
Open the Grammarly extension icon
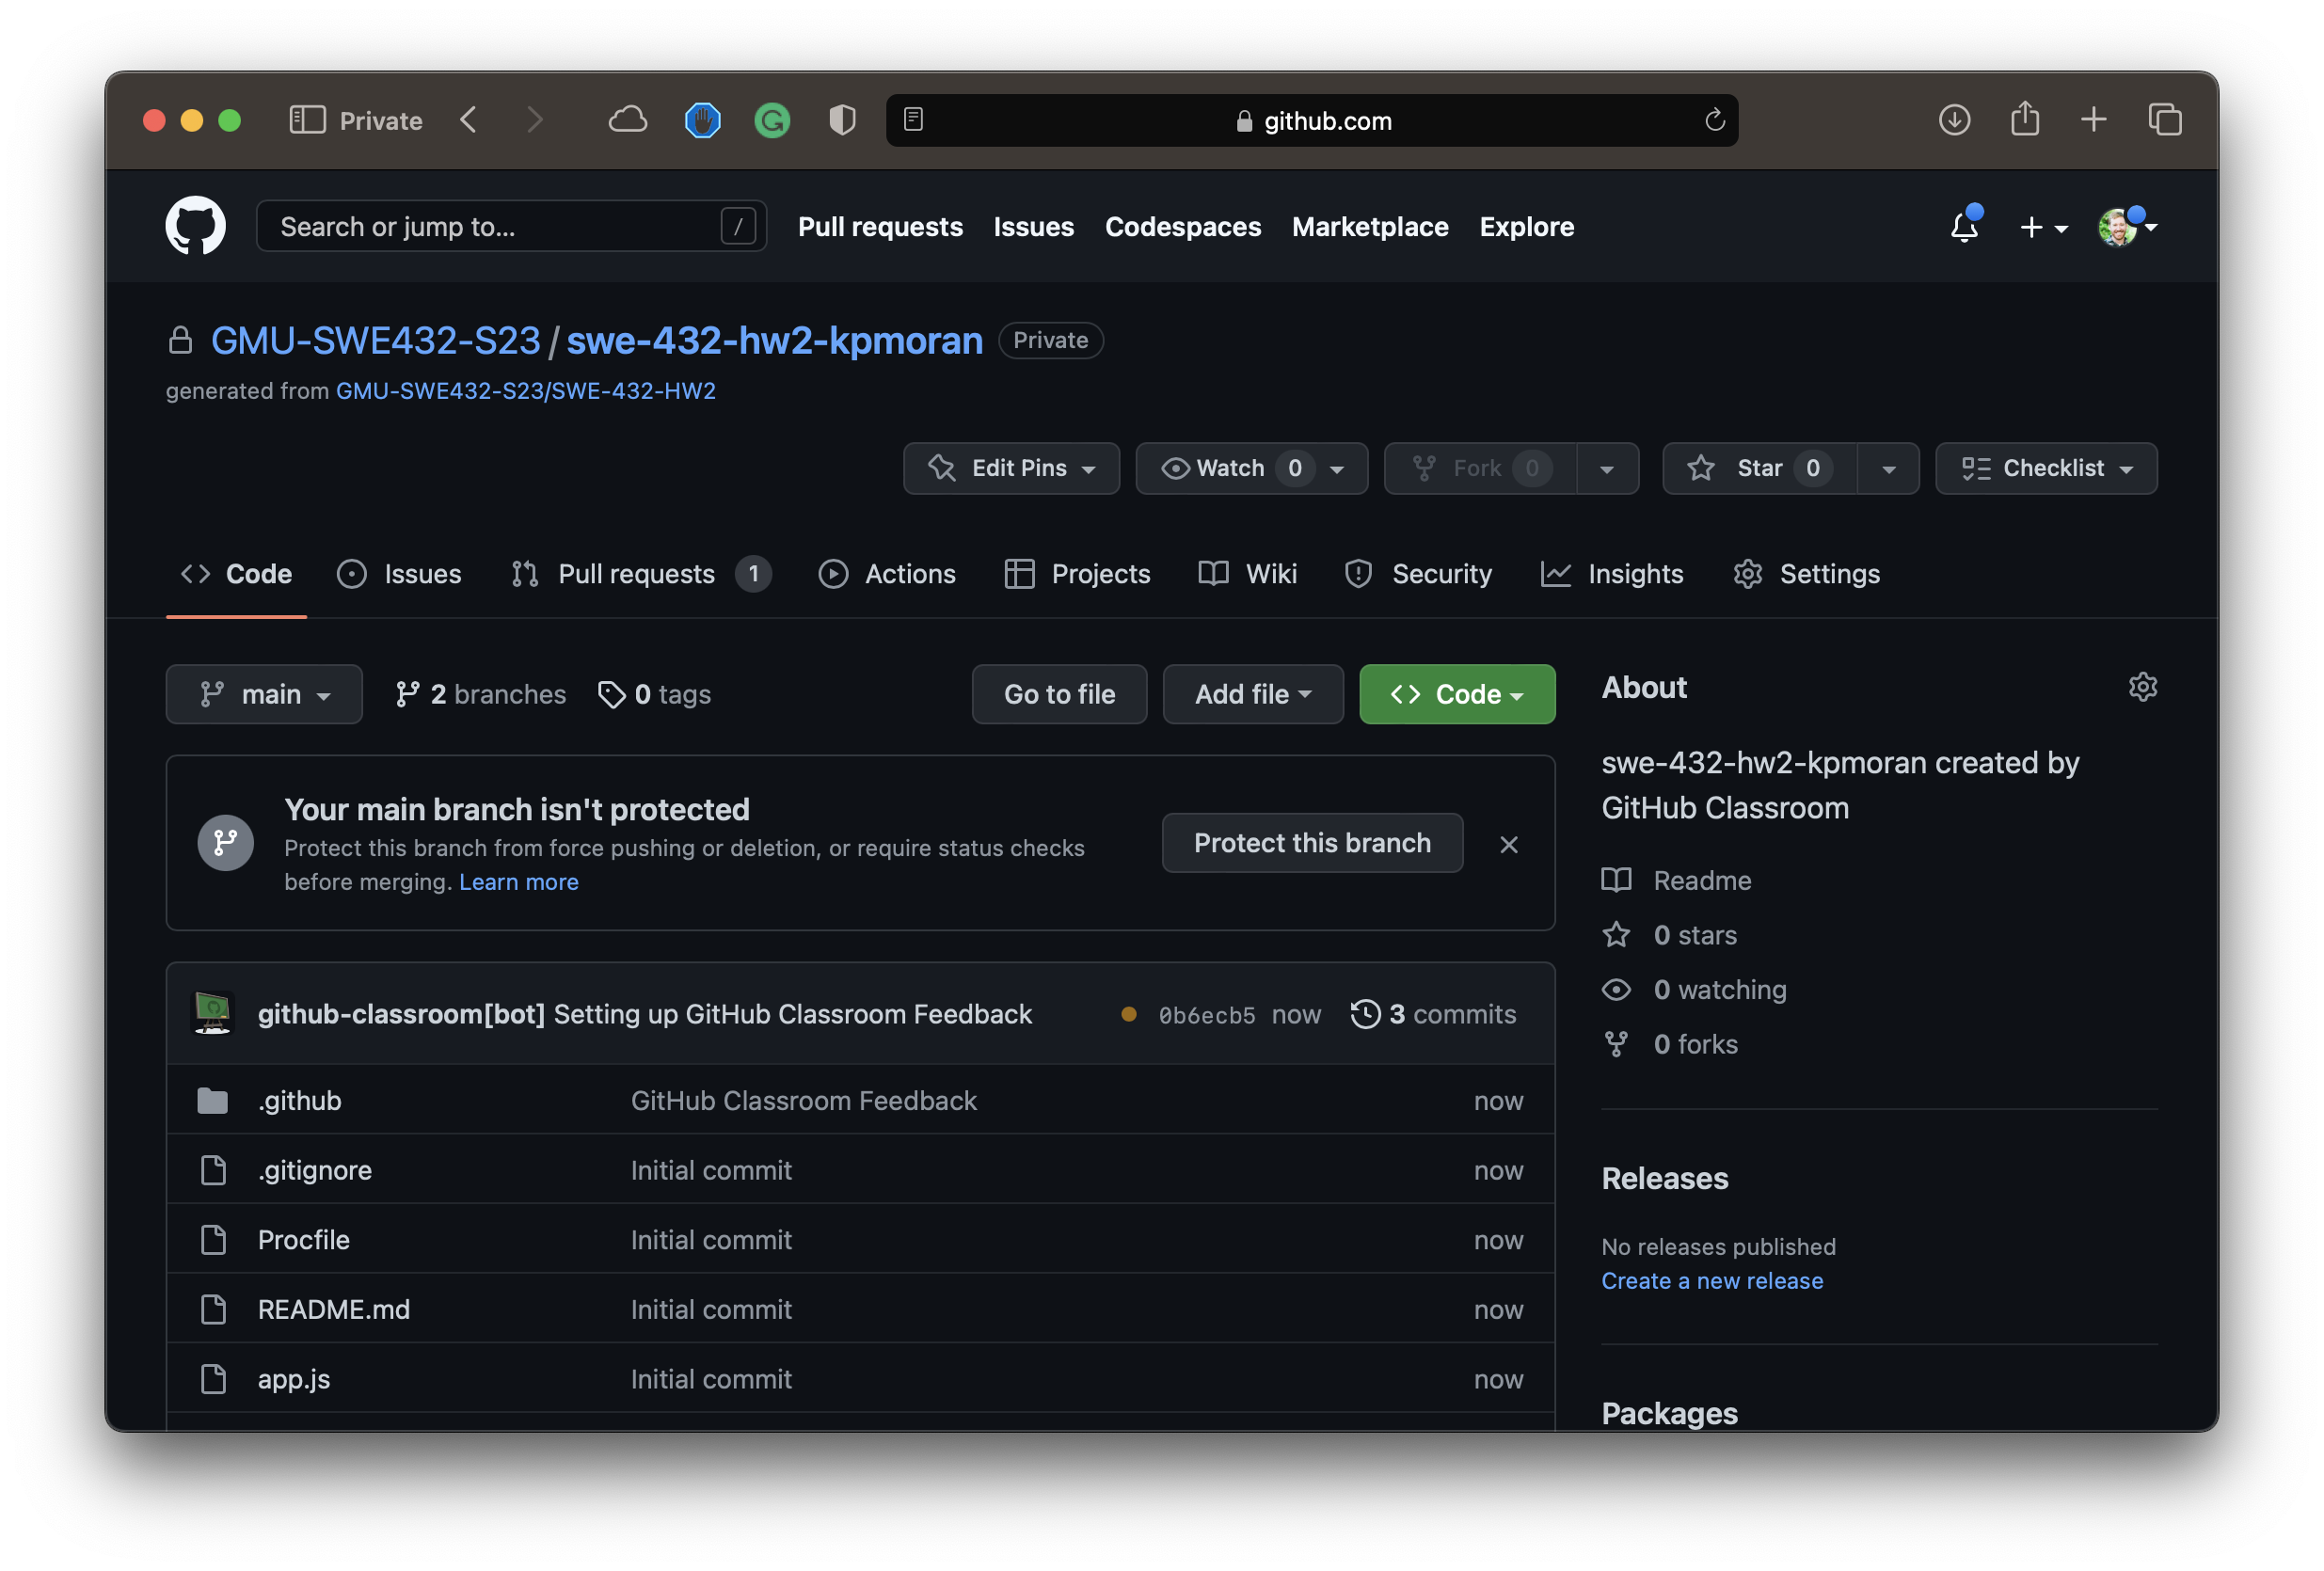[x=772, y=120]
